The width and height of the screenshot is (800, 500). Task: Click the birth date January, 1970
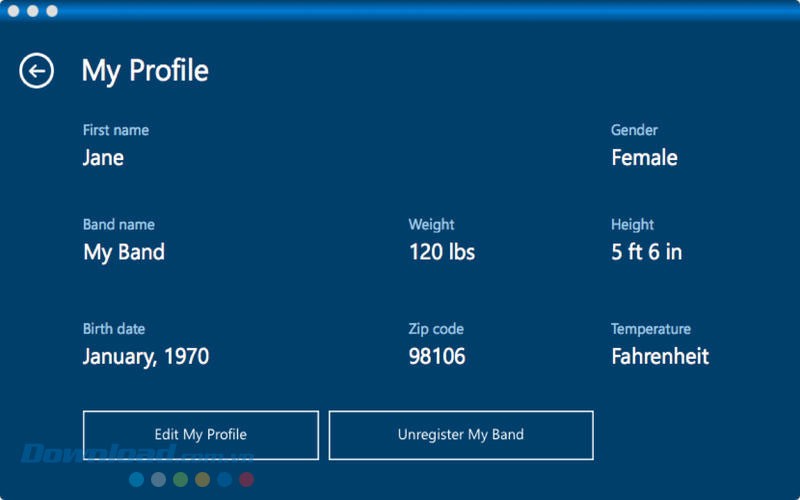(146, 357)
